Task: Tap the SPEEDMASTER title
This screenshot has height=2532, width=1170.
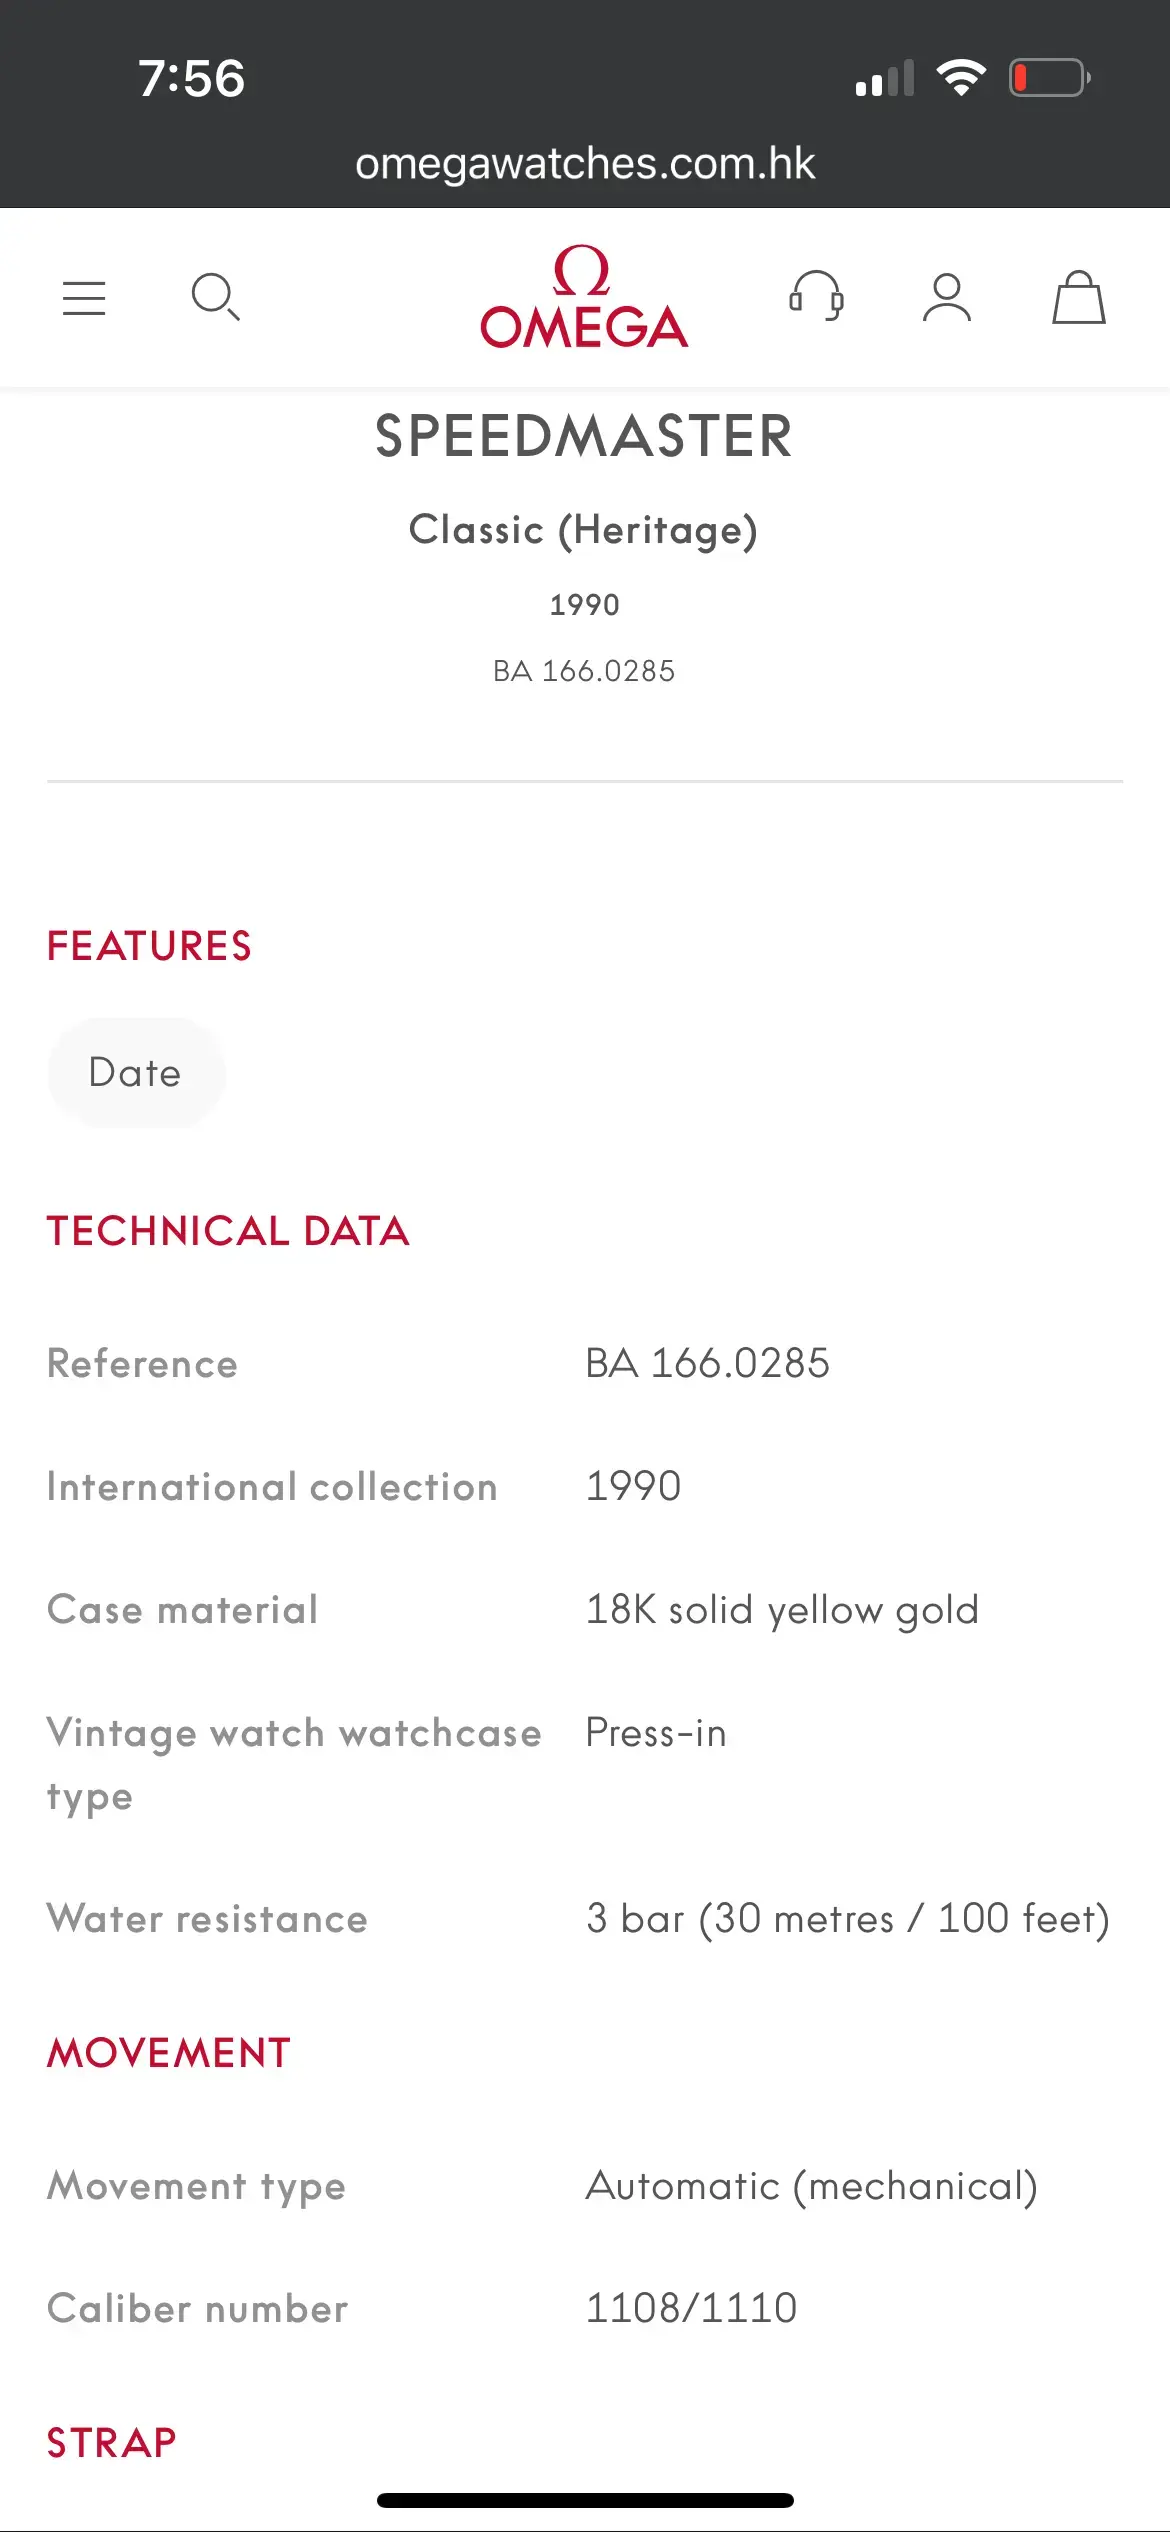Action: coord(584,437)
